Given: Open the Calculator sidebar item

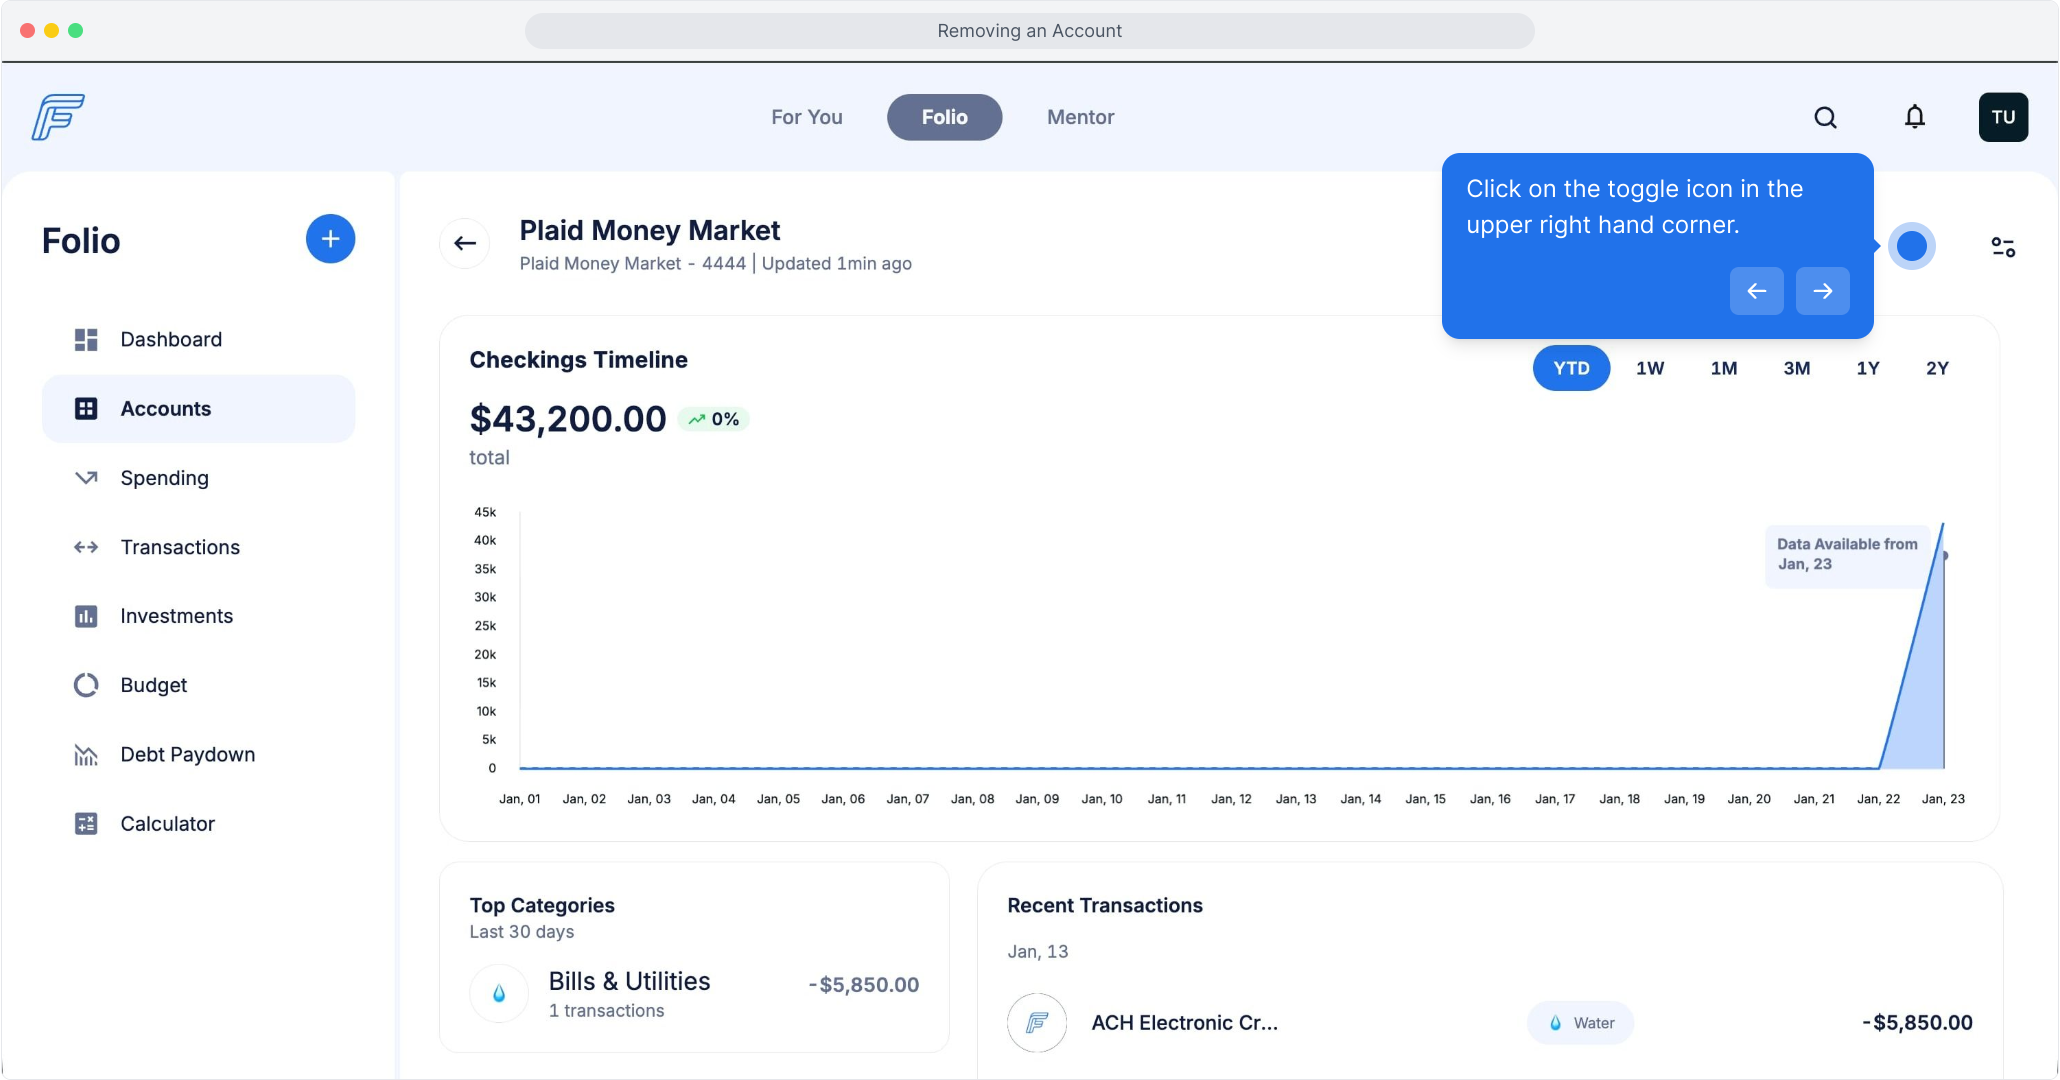Looking at the screenshot, I should point(167,824).
